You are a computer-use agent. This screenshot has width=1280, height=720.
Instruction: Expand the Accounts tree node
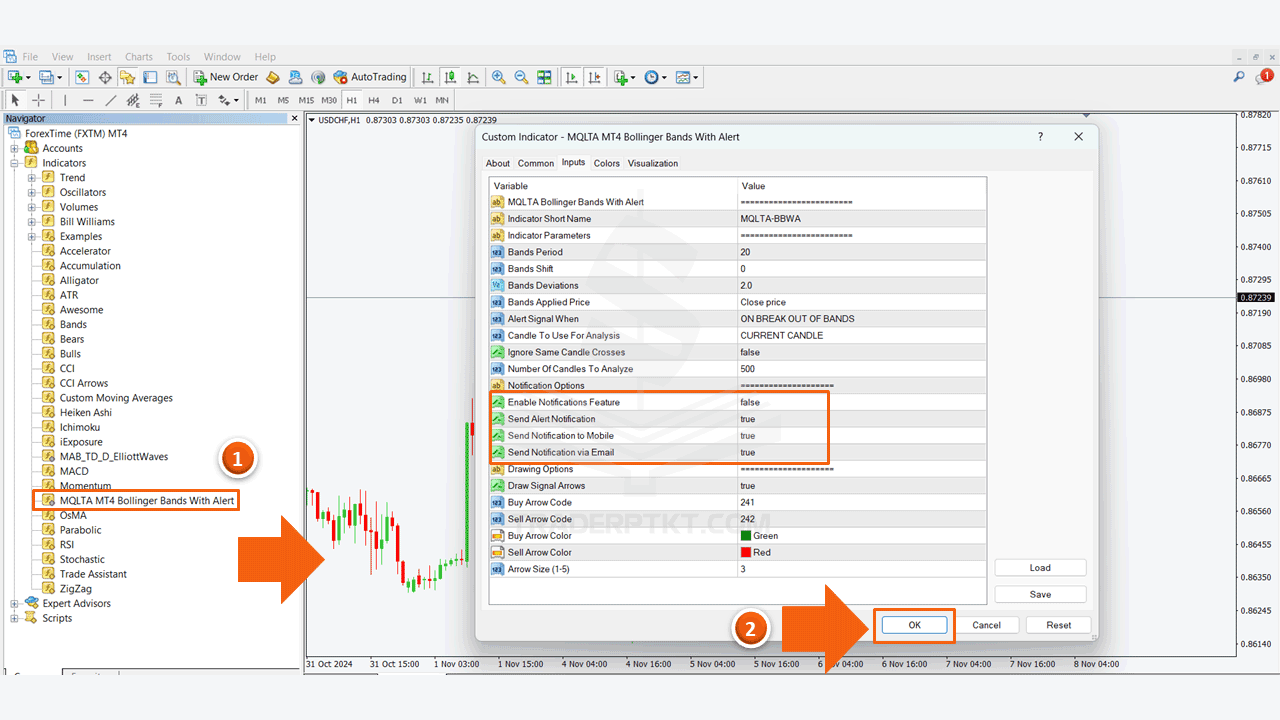pyautogui.click(x=15, y=148)
